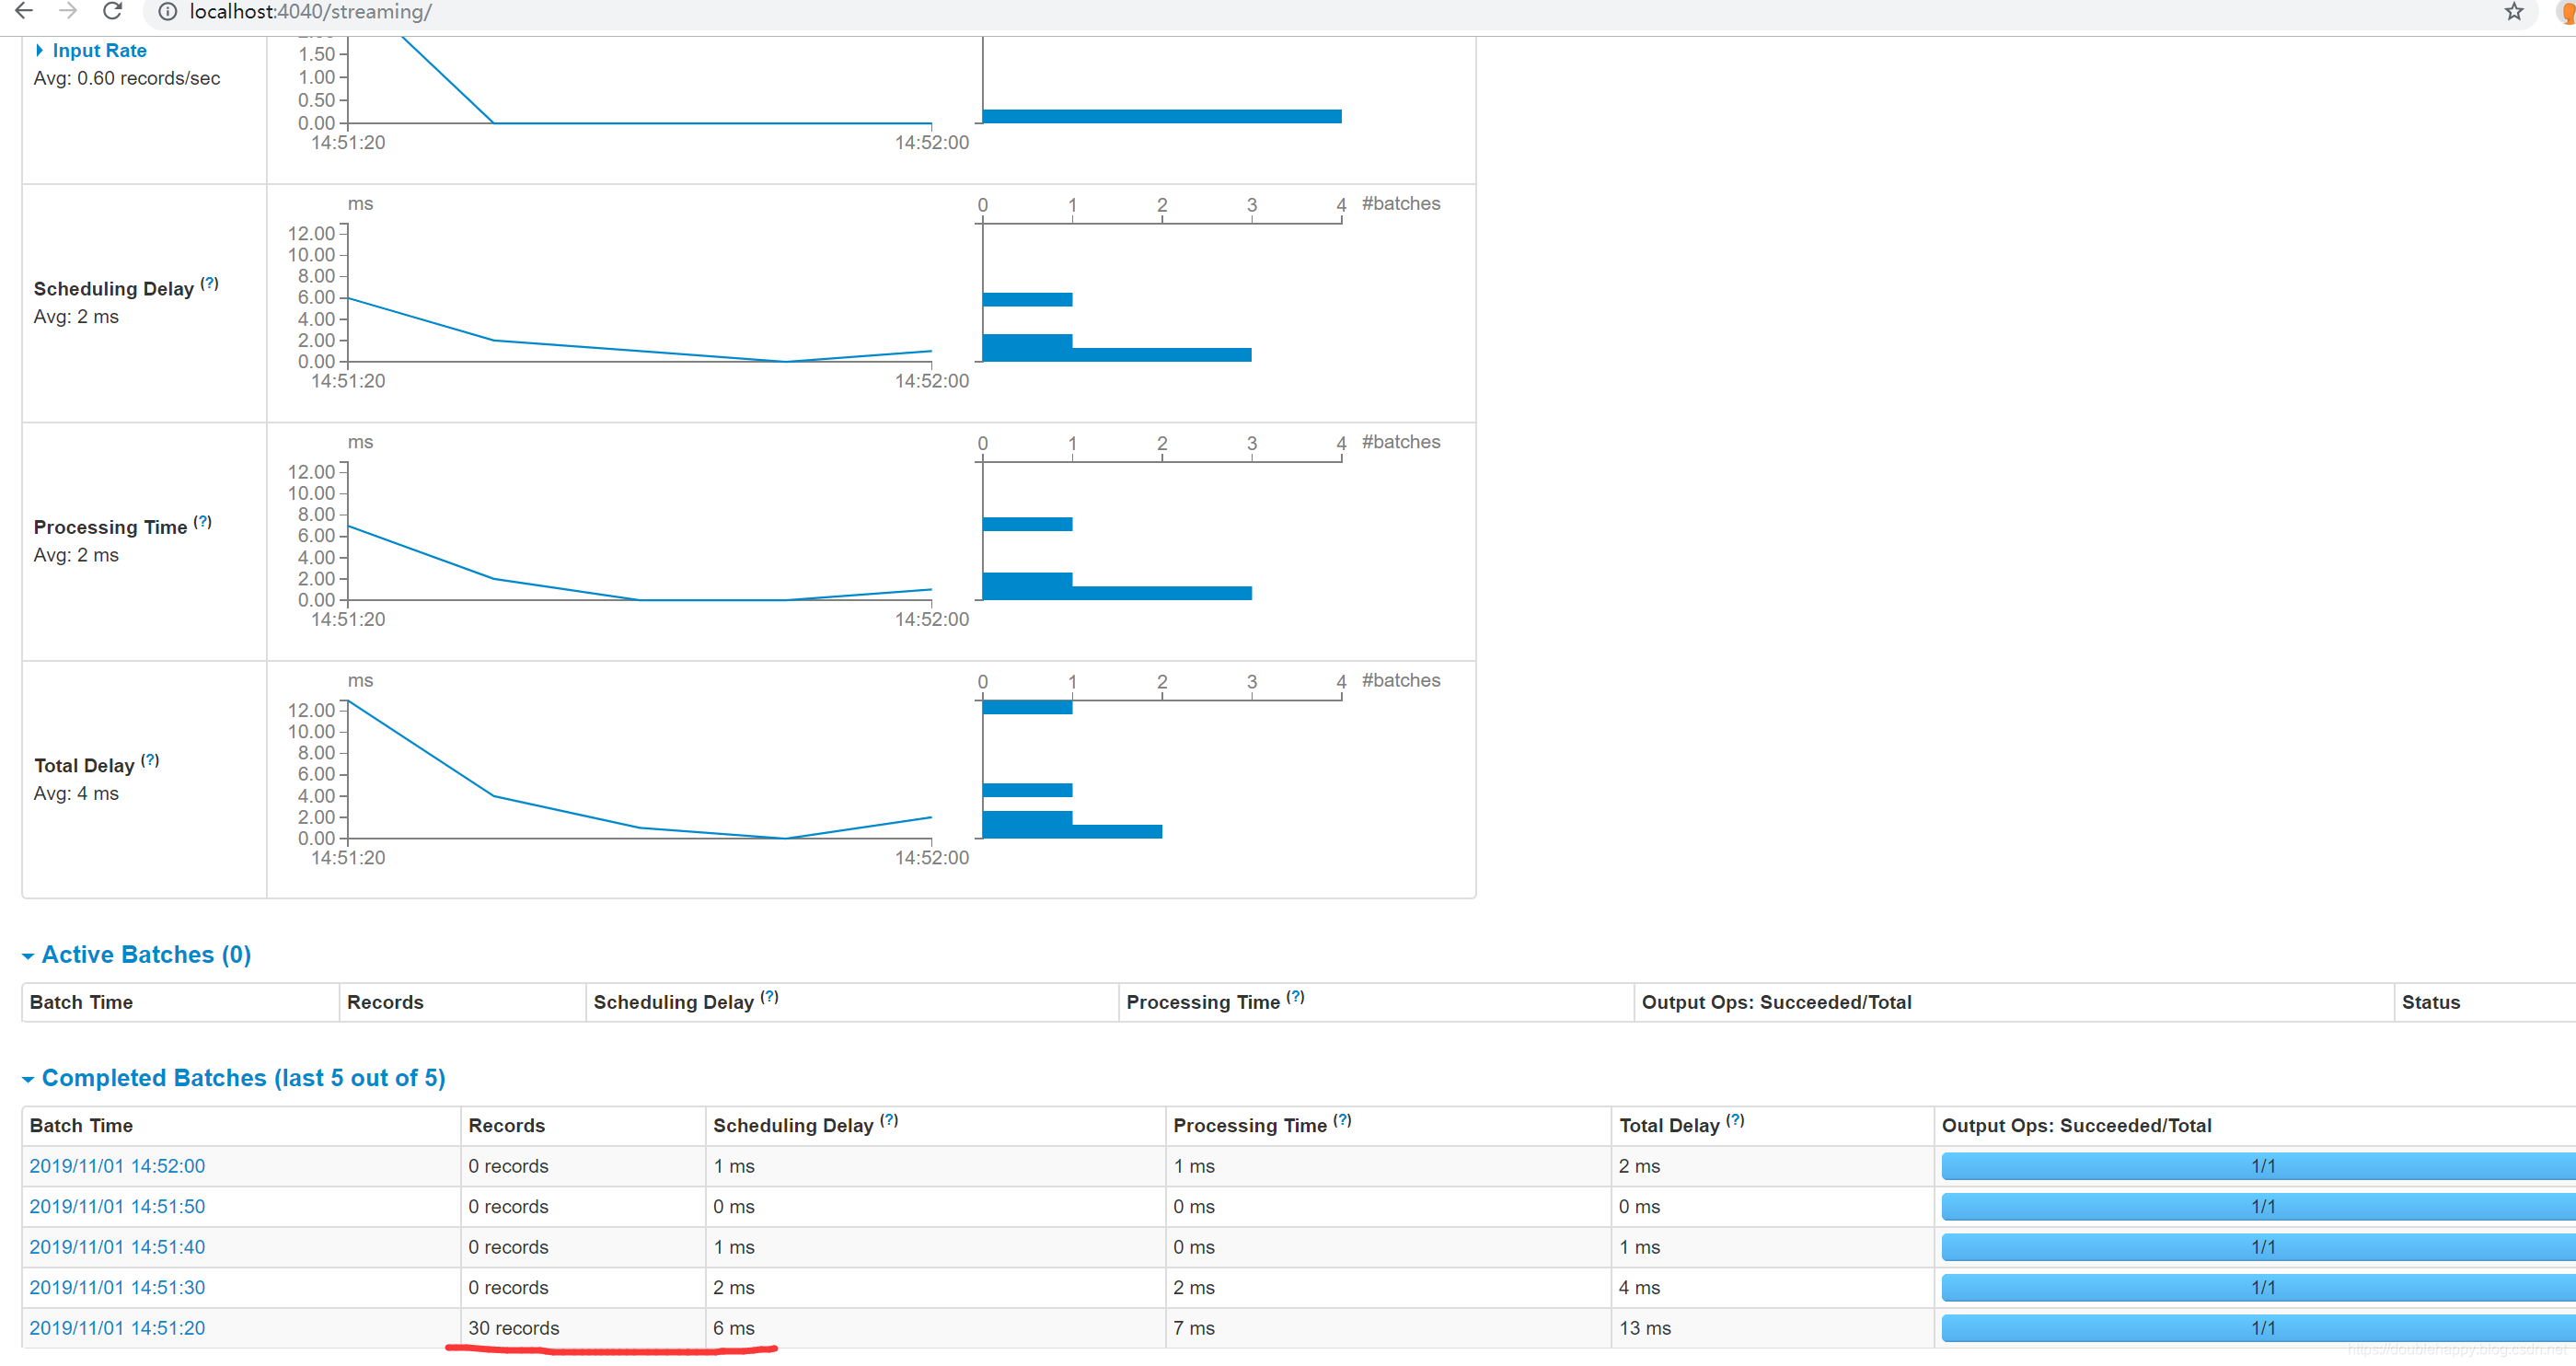Bookmark page with star icon

point(2513,11)
